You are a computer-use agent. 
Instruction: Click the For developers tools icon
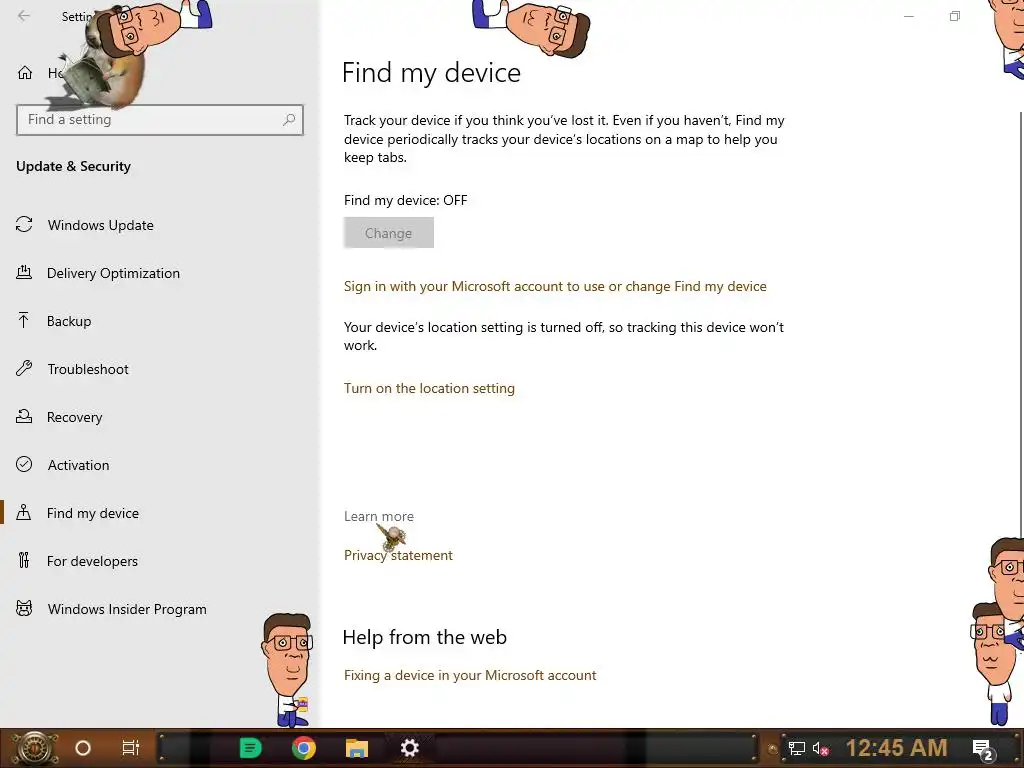tap(24, 560)
